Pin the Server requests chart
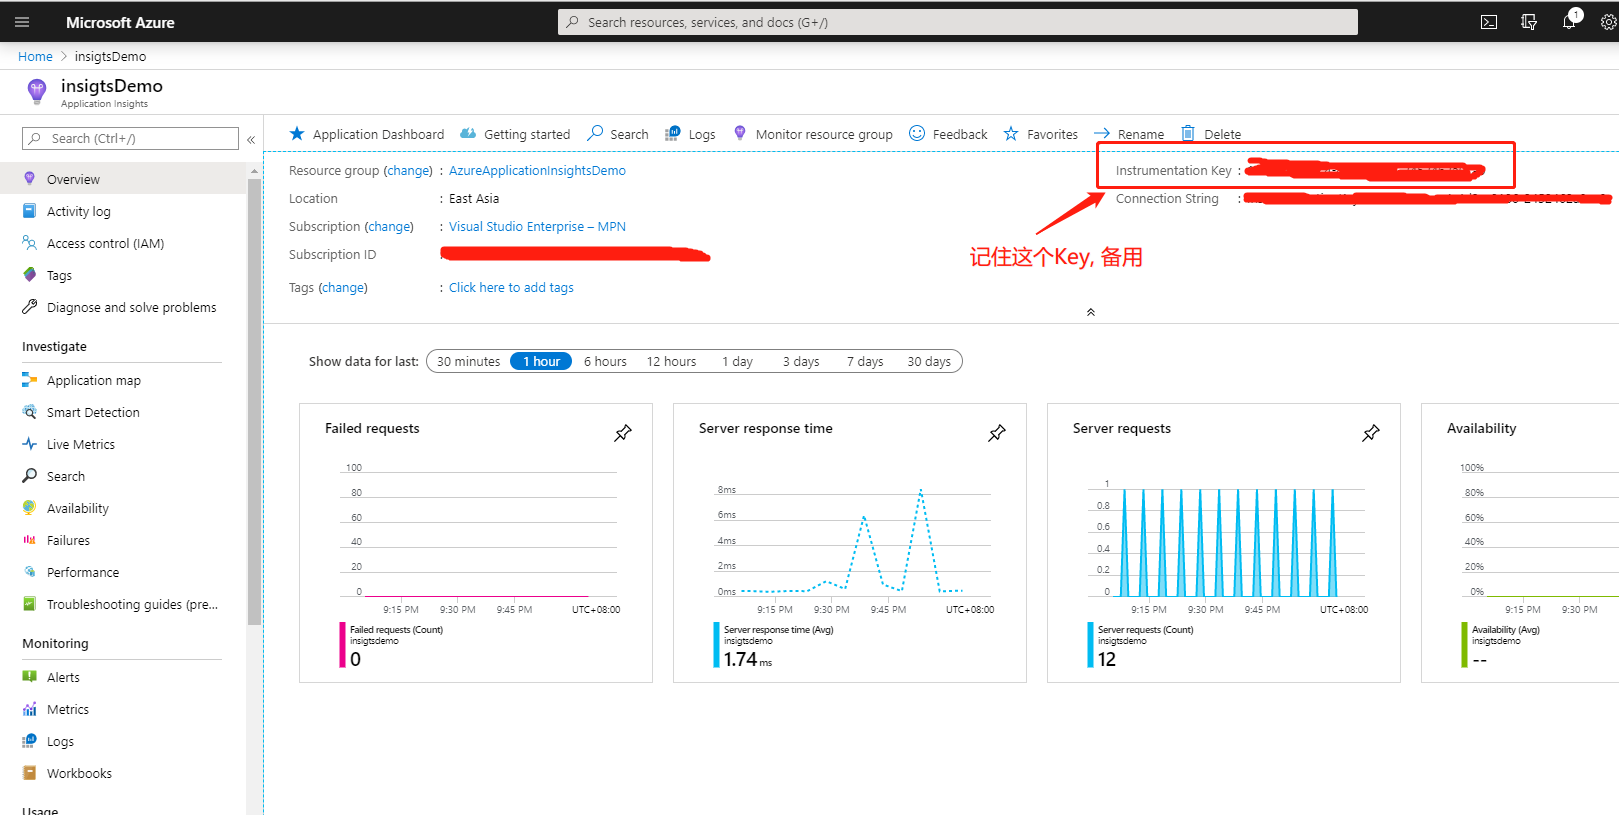Viewport: 1619px width, 815px height. pos(1371,433)
